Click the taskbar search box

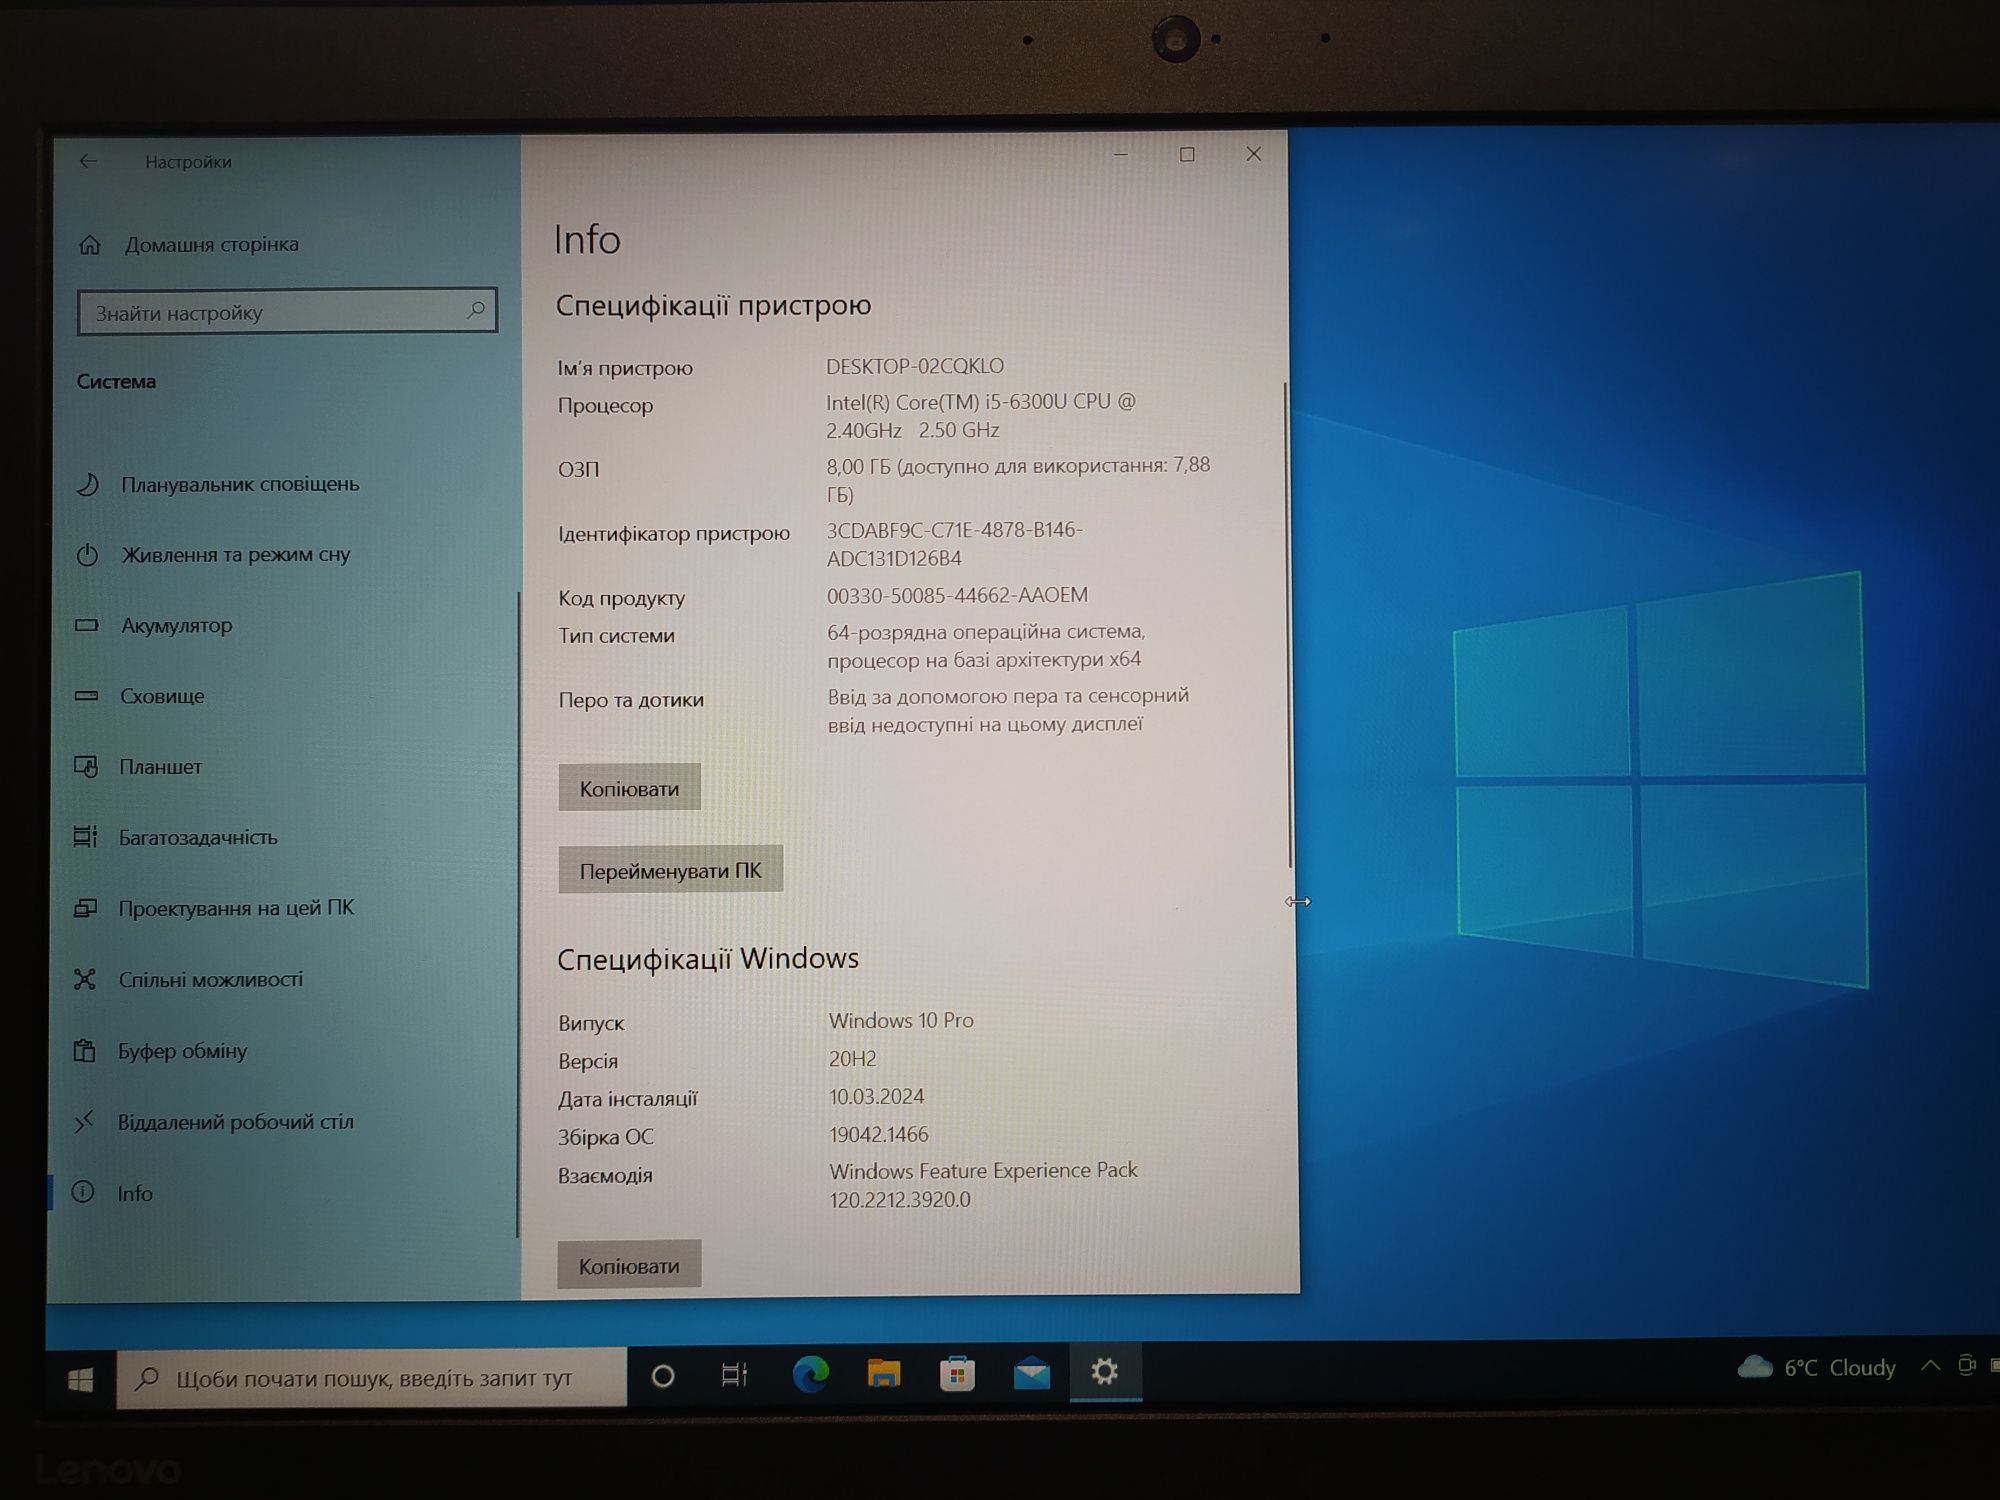tap(372, 1379)
